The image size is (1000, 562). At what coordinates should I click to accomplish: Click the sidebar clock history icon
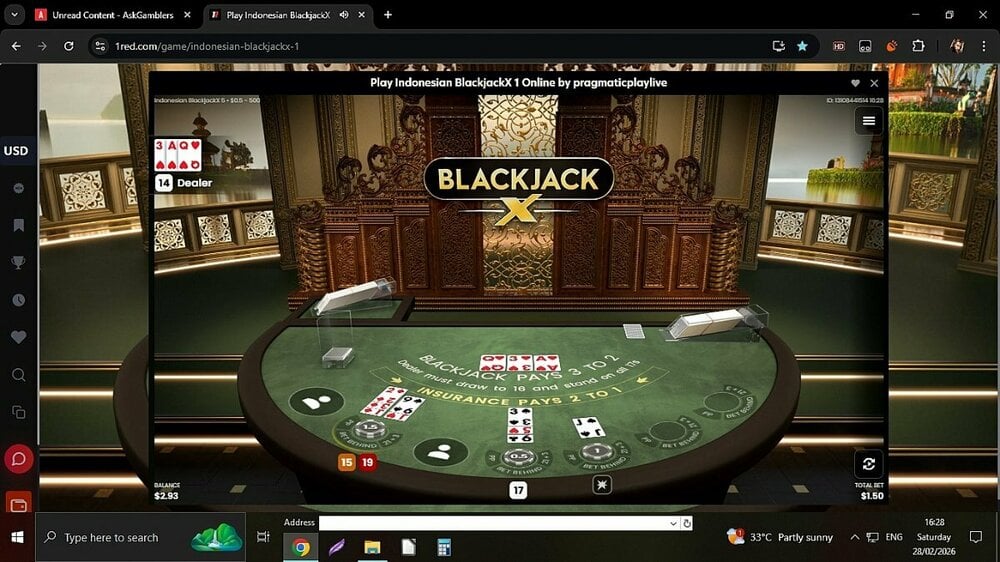[18, 300]
